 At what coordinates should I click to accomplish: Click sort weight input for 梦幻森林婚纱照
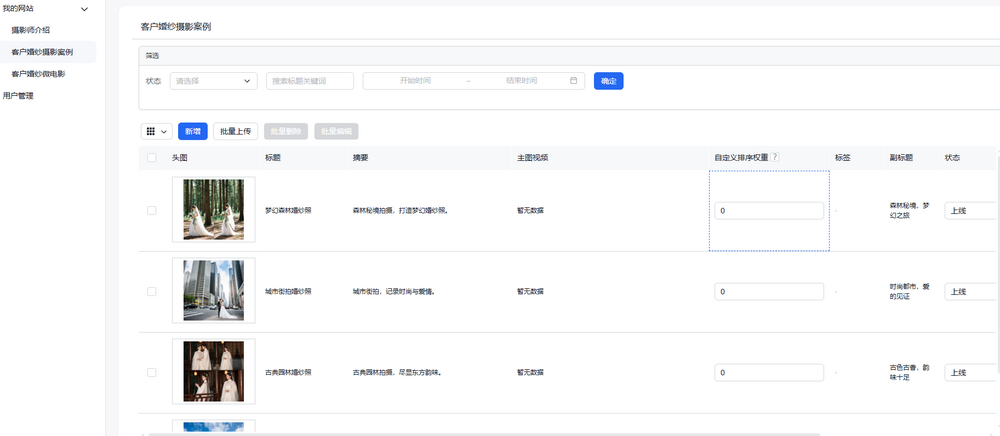click(769, 211)
